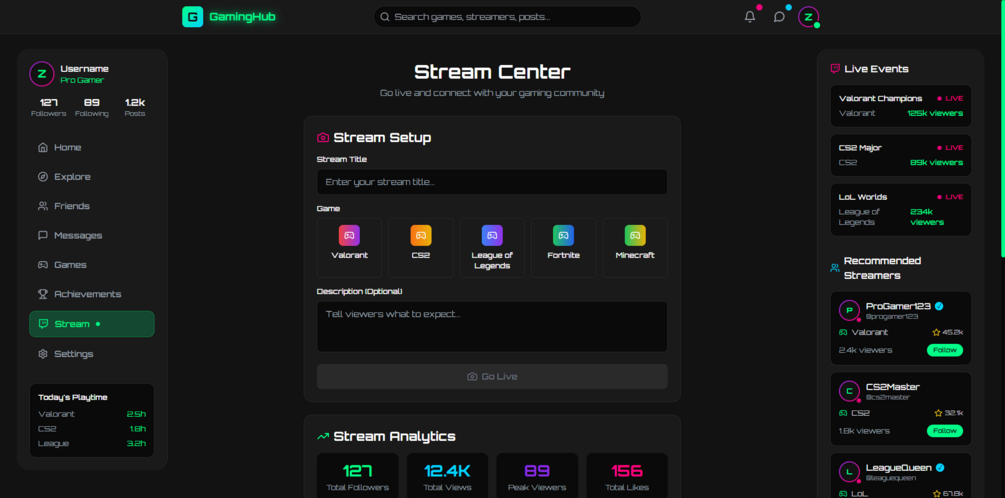Screen dimensions: 1005x498
Task: Click LeagueQueen's verified badge
Action: [x=940, y=467]
